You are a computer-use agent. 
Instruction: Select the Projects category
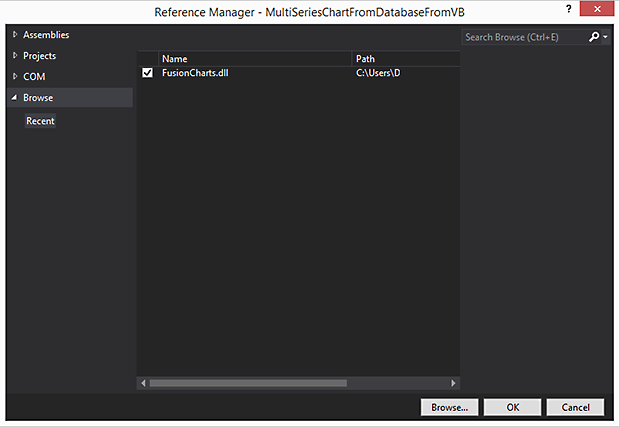[x=40, y=56]
